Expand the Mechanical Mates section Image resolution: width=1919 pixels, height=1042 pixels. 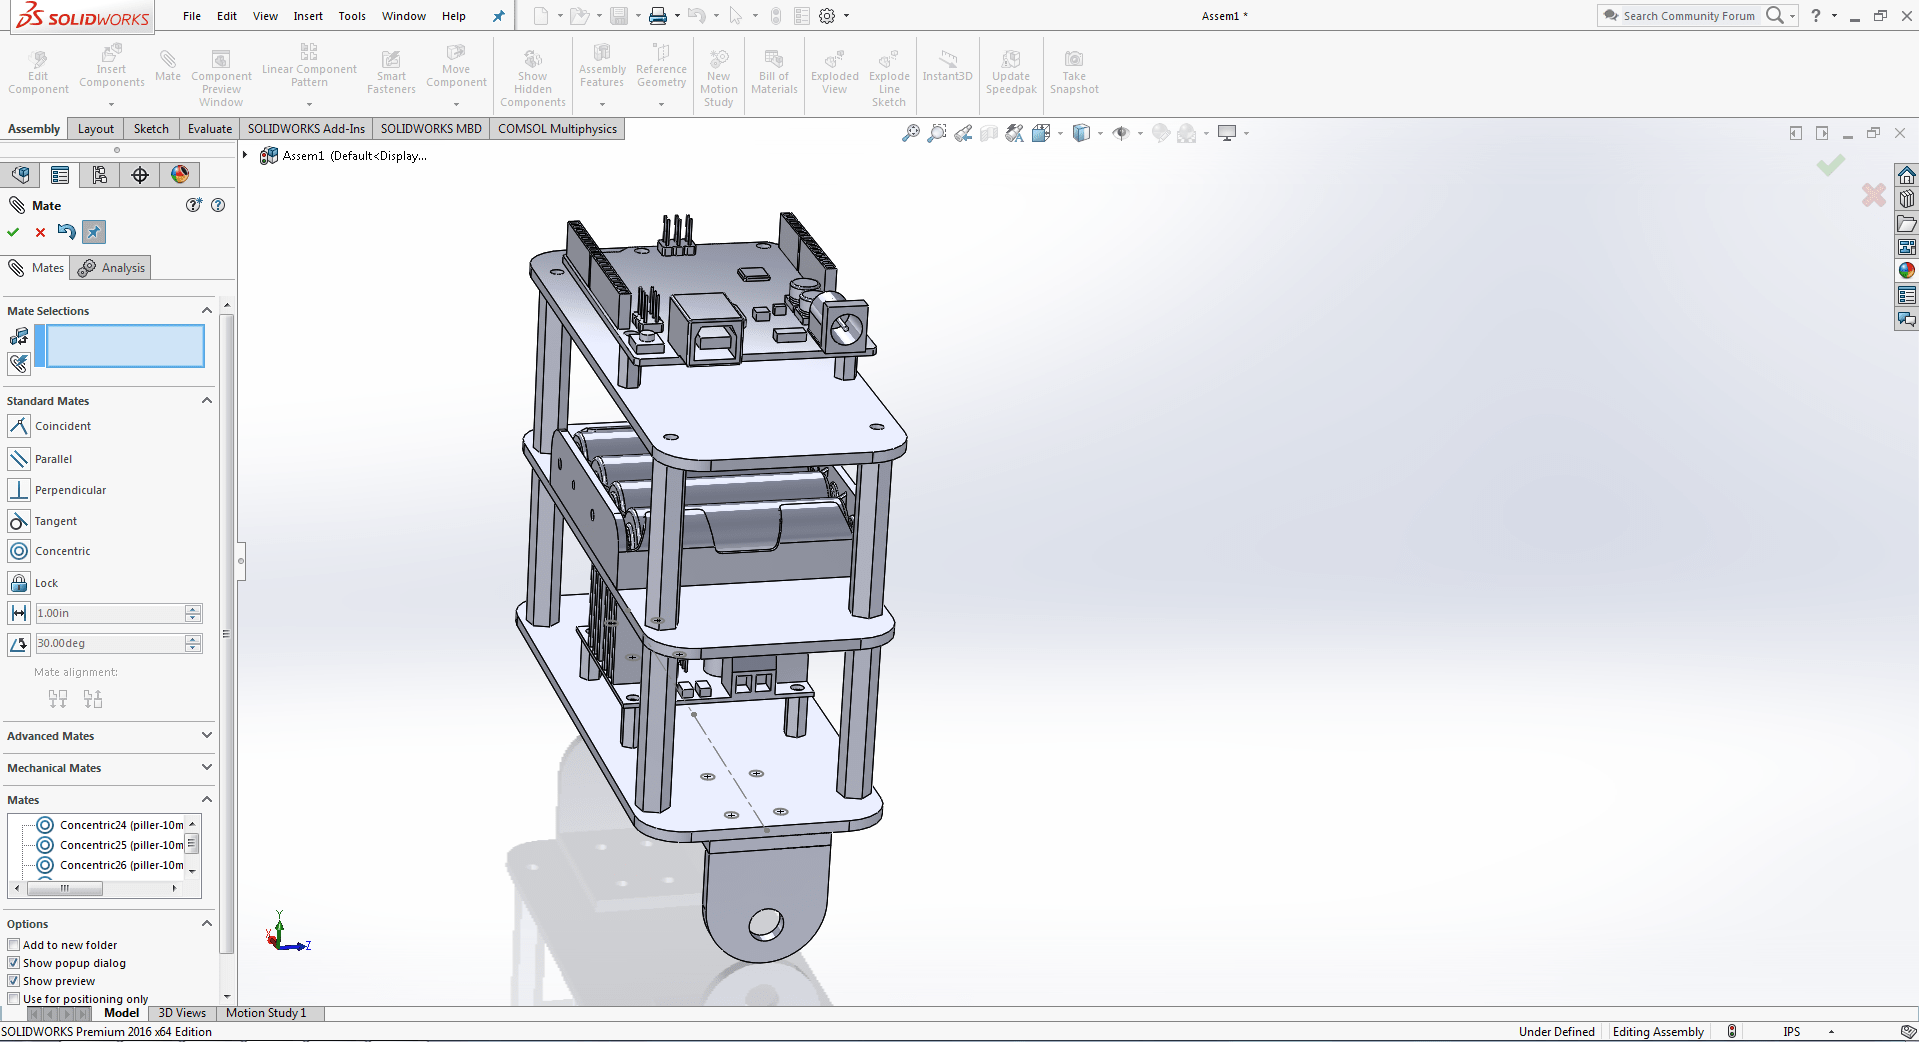[207, 768]
